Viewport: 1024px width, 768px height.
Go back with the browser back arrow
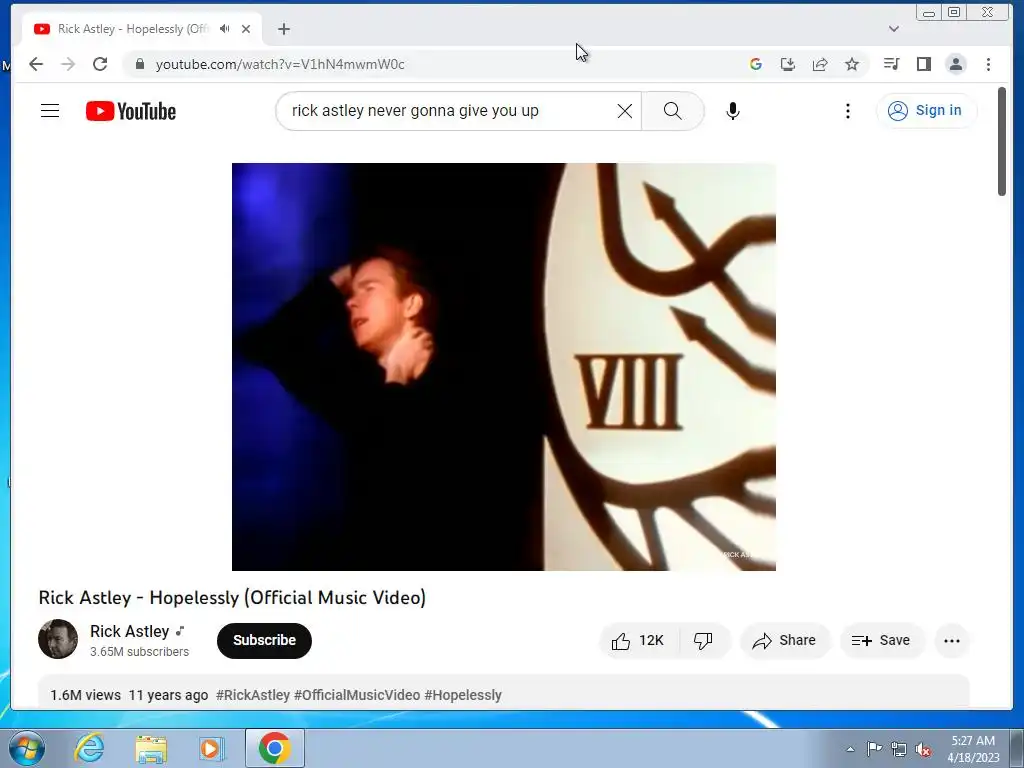[x=36, y=64]
